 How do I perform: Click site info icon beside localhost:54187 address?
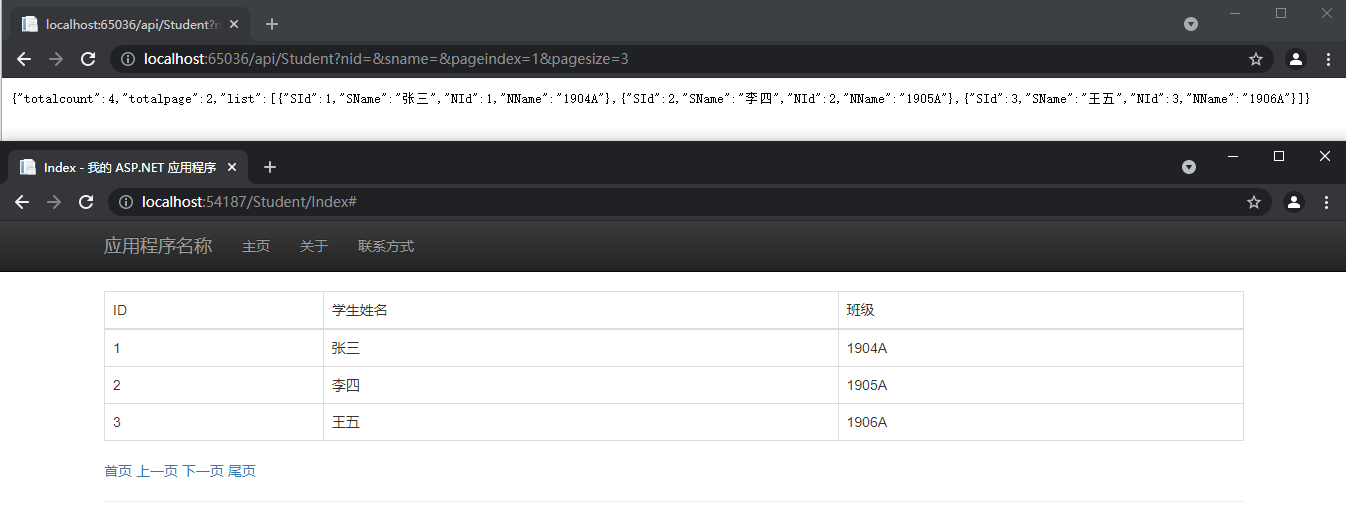click(x=126, y=202)
